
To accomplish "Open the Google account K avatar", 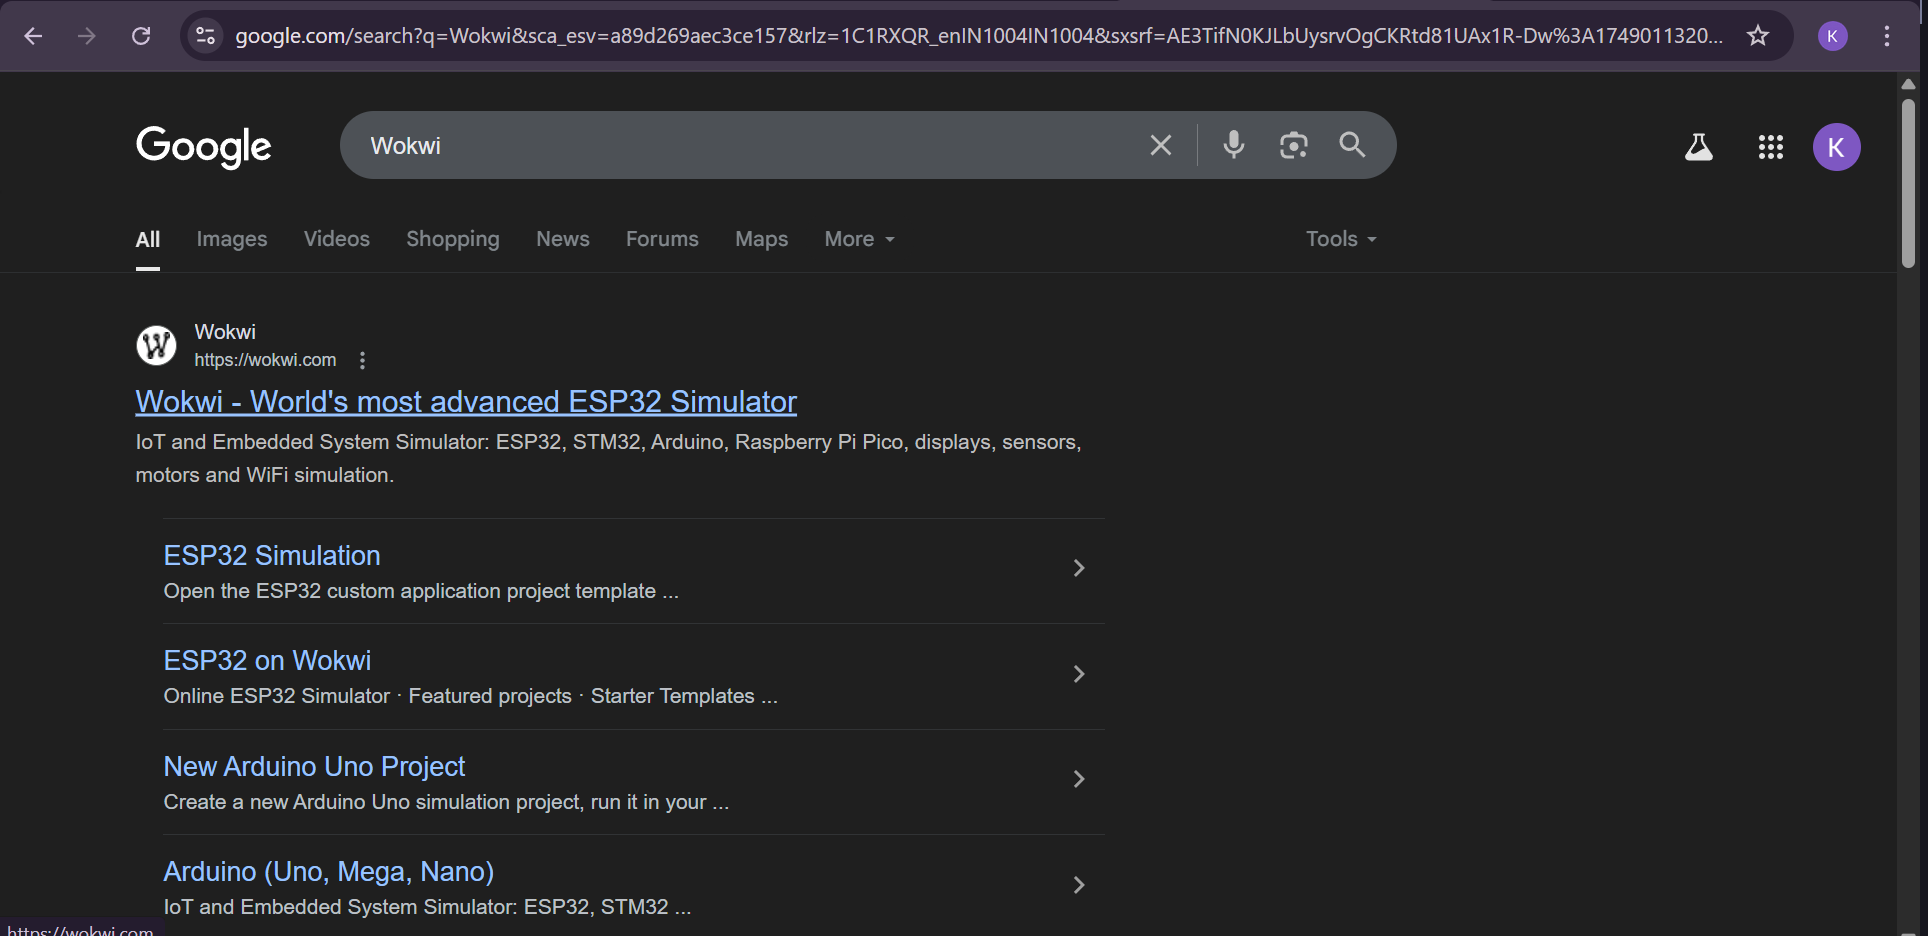I will (1836, 147).
